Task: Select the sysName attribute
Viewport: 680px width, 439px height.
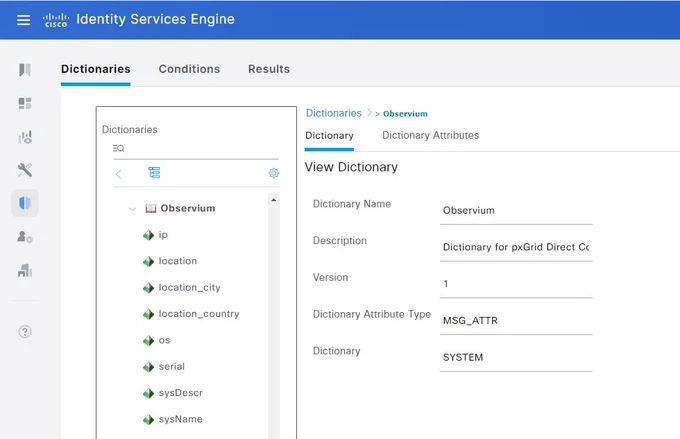Action: (x=180, y=419)
